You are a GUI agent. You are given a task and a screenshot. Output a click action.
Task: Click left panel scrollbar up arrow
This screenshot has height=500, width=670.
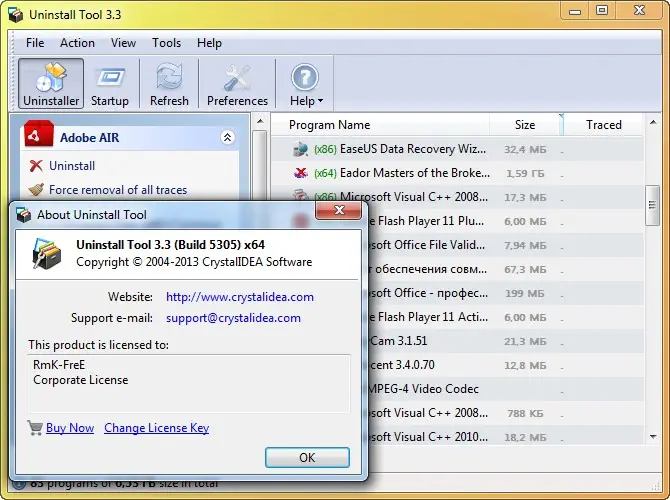[260, 121]
